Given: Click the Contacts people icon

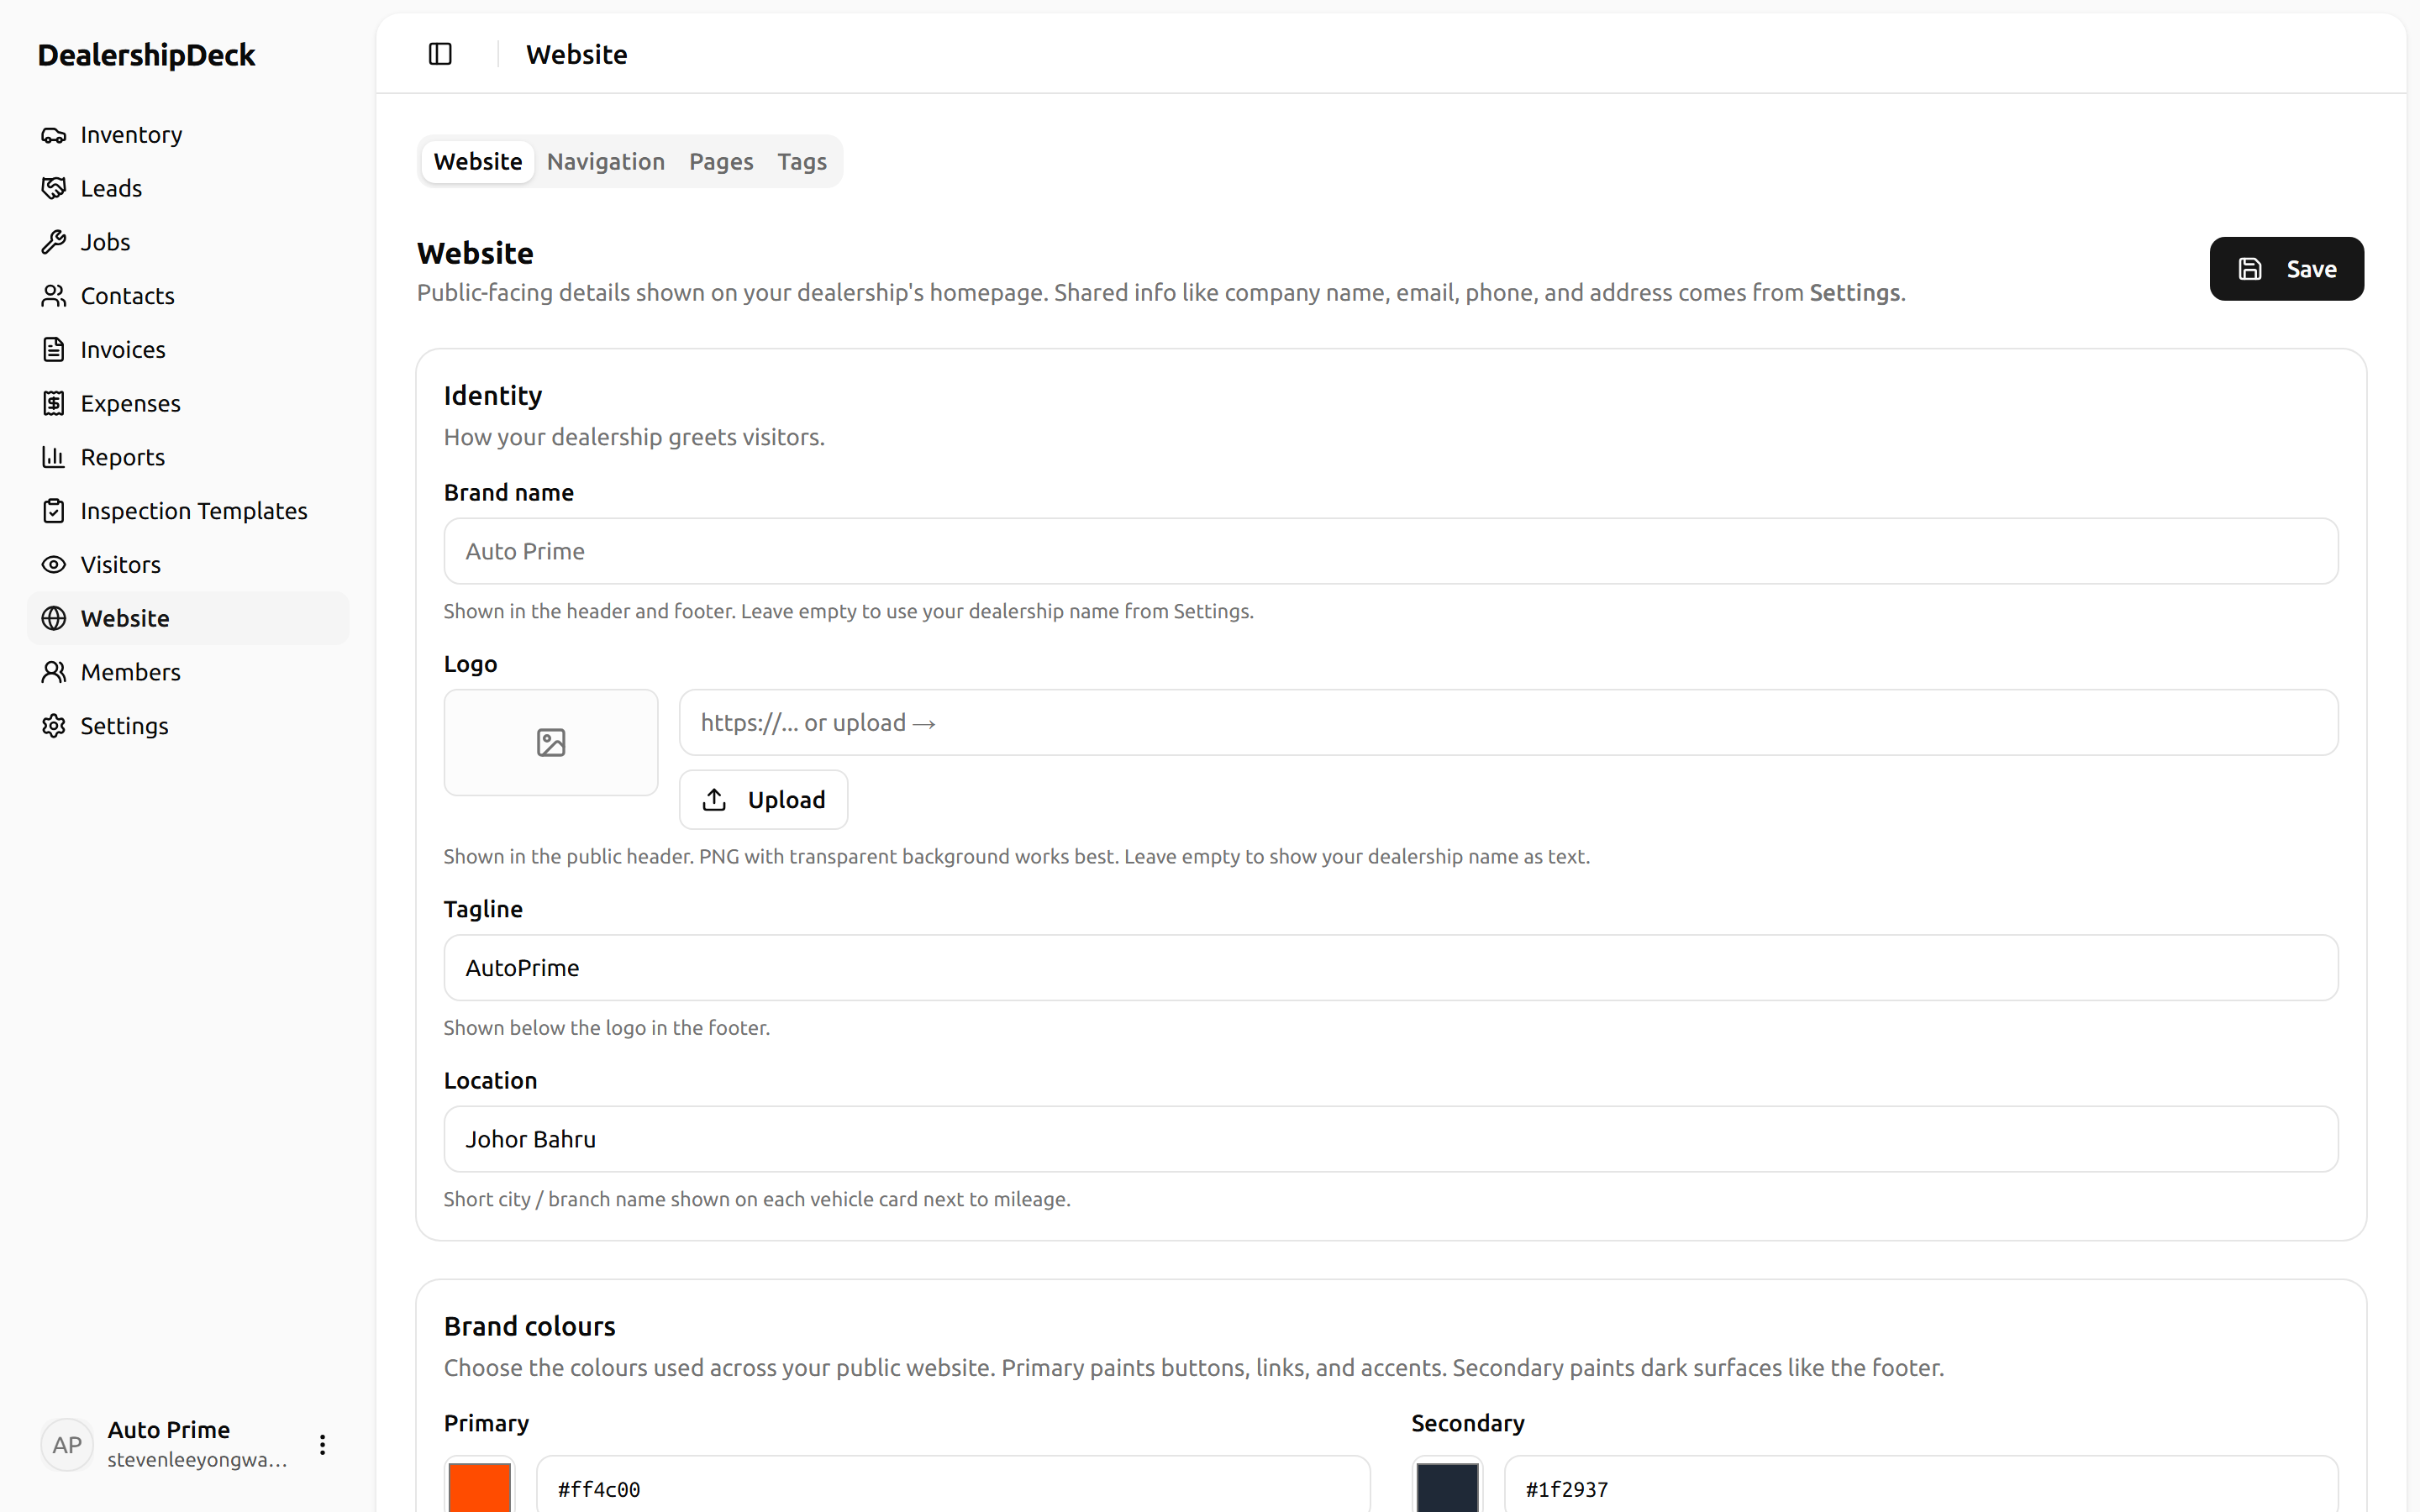Looking at the screenshot, I should pos(54,296).
